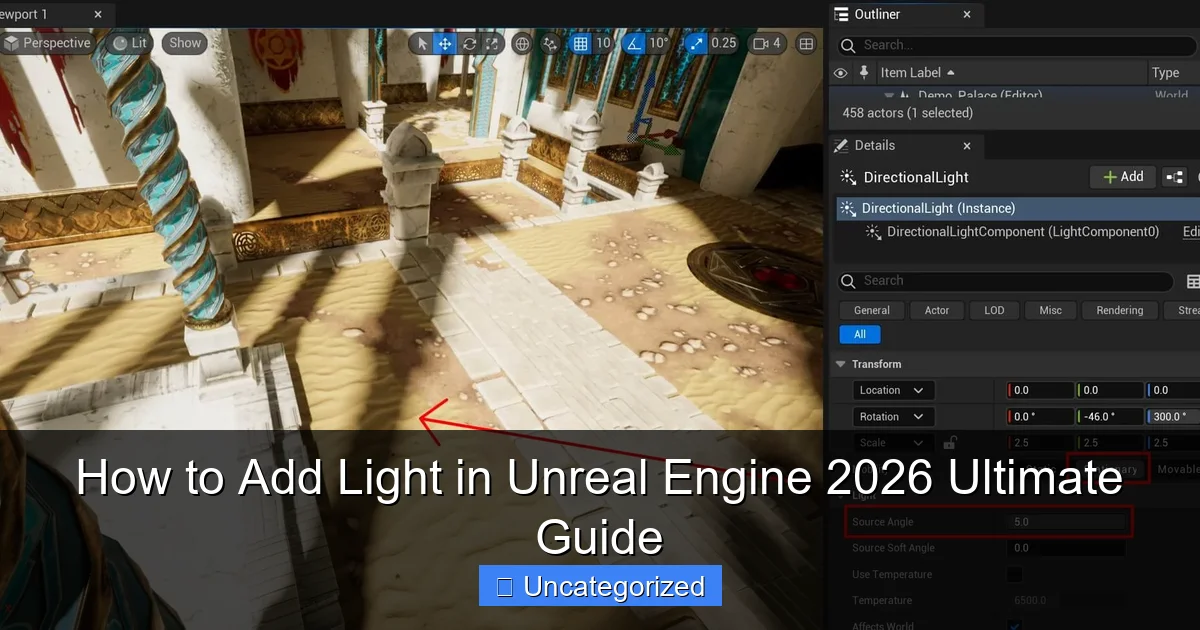Click the pin column icon in Outliner
1200x630 pixels.
[863, 72]
